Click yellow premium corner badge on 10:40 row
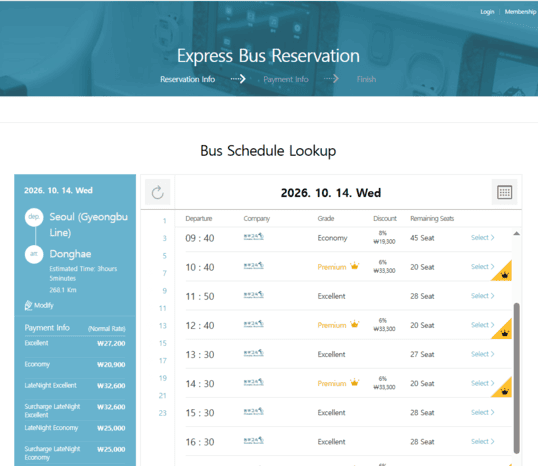The image size is (538, 466). pos(504,273)
